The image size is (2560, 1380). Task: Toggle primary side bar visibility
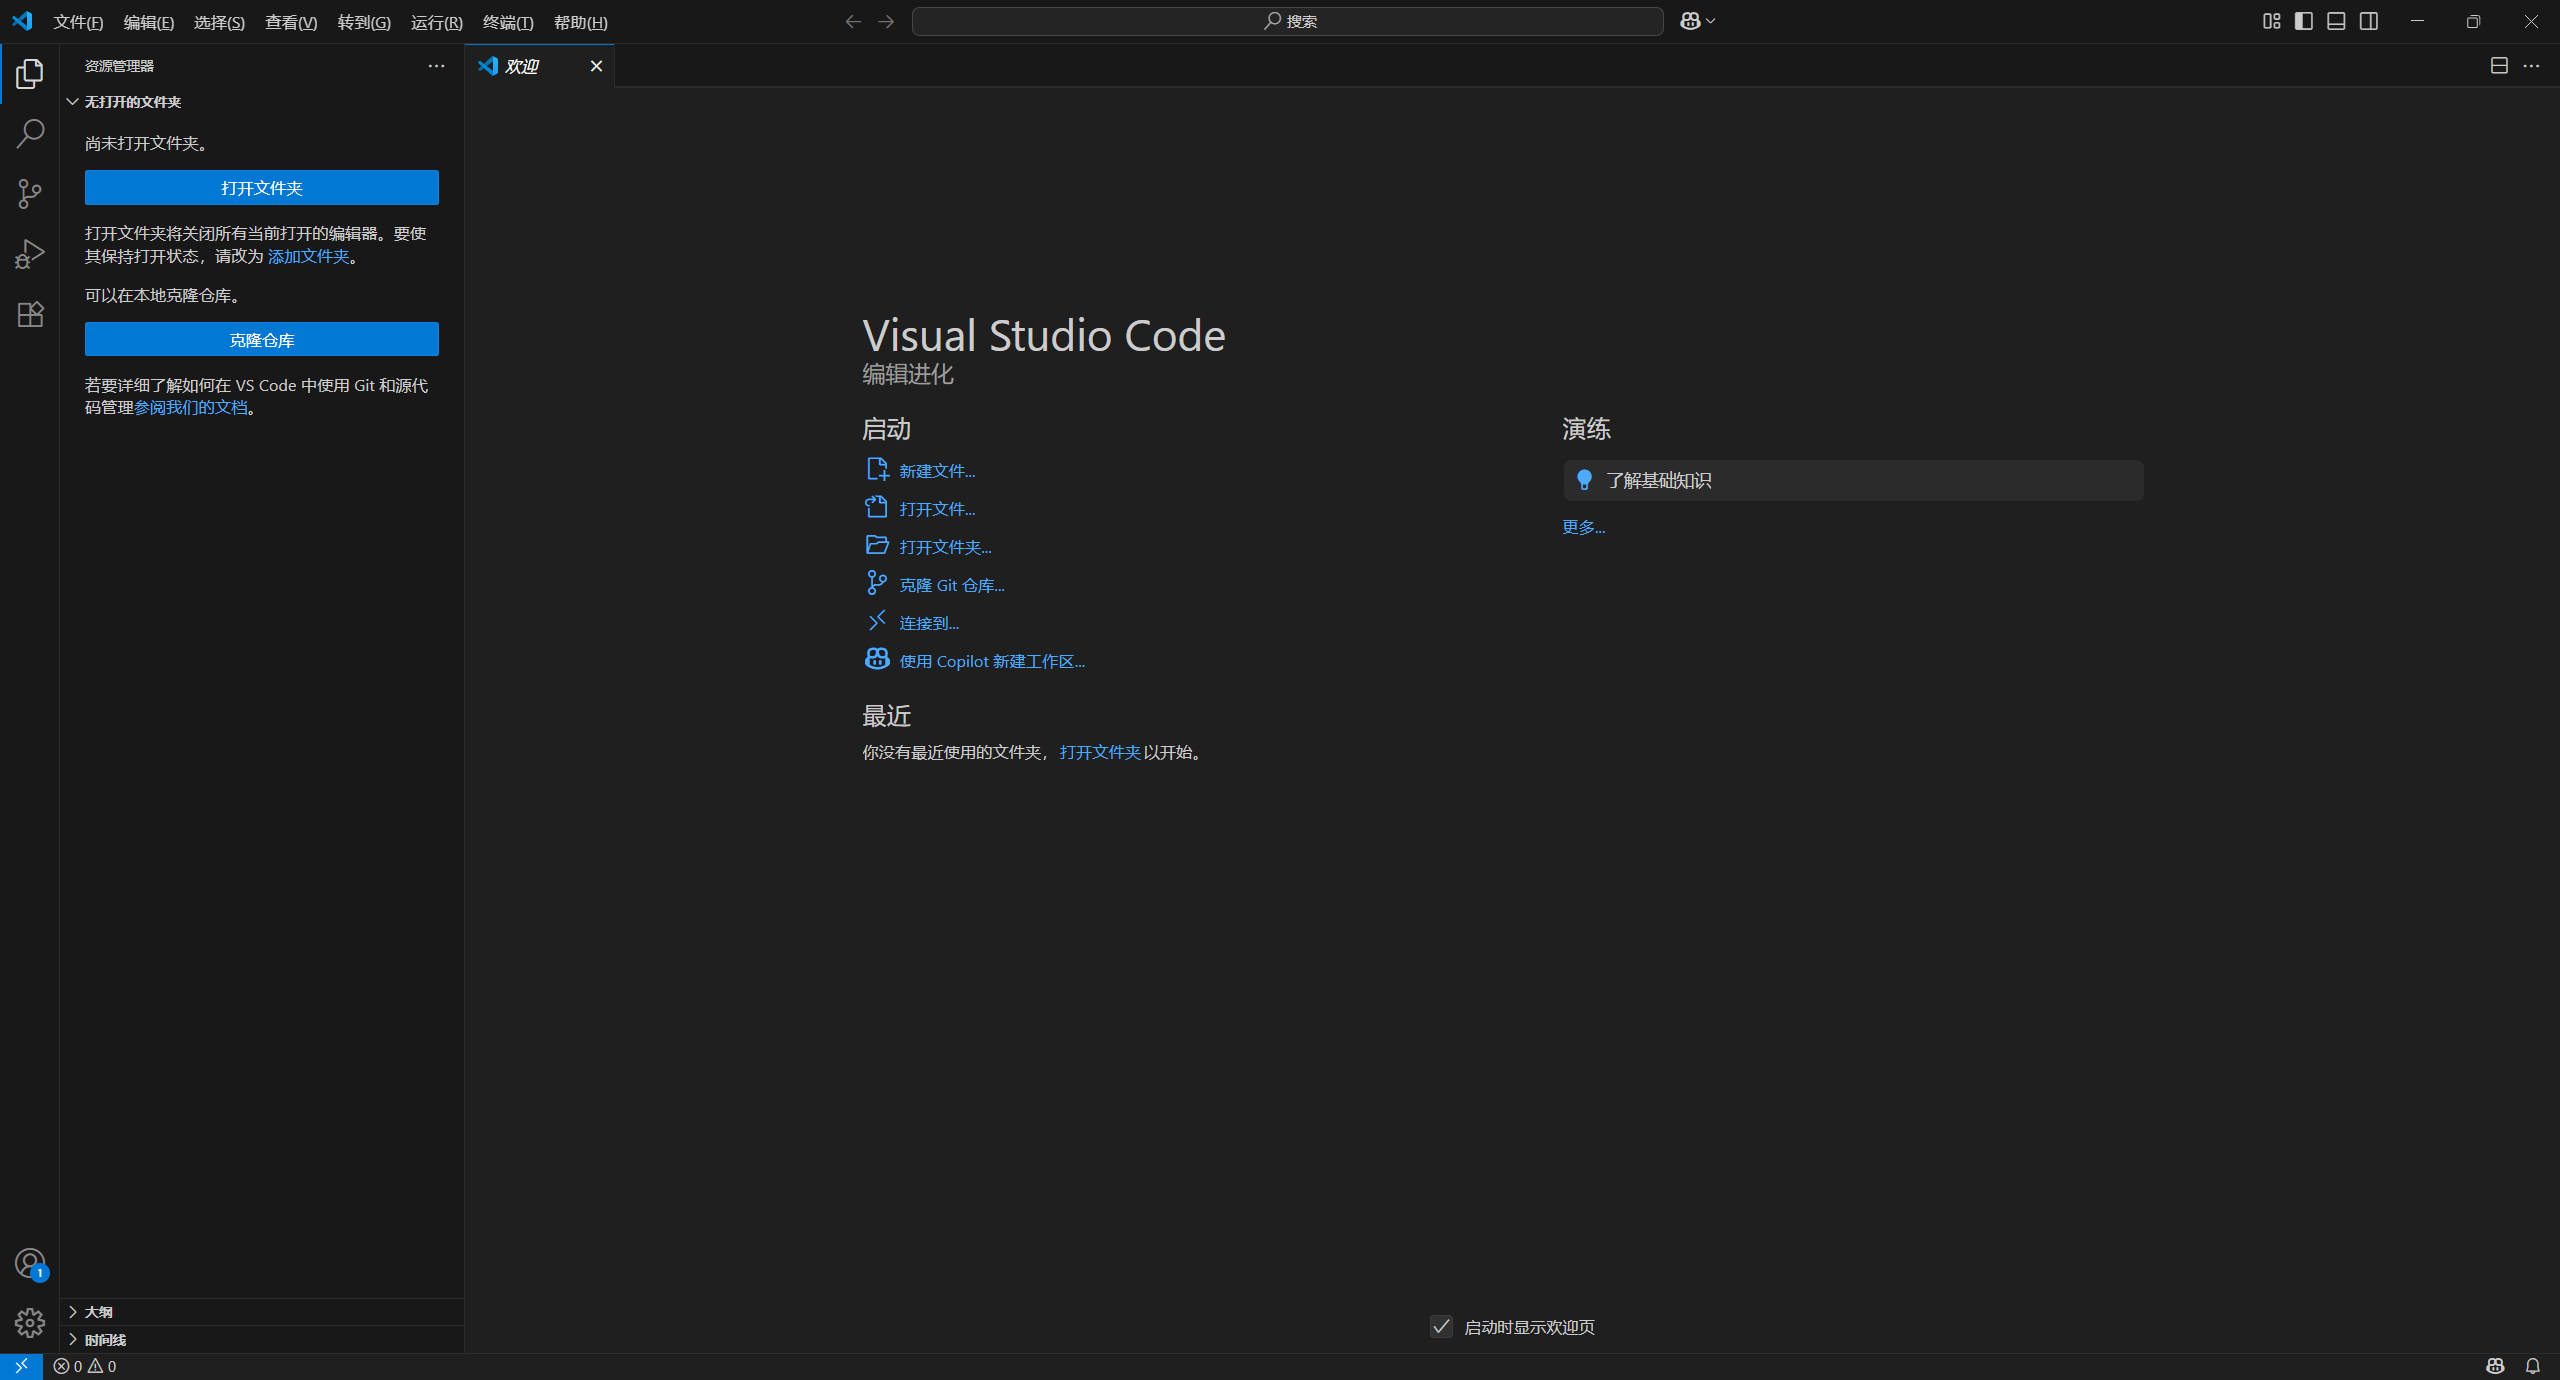pos(2304,21)
